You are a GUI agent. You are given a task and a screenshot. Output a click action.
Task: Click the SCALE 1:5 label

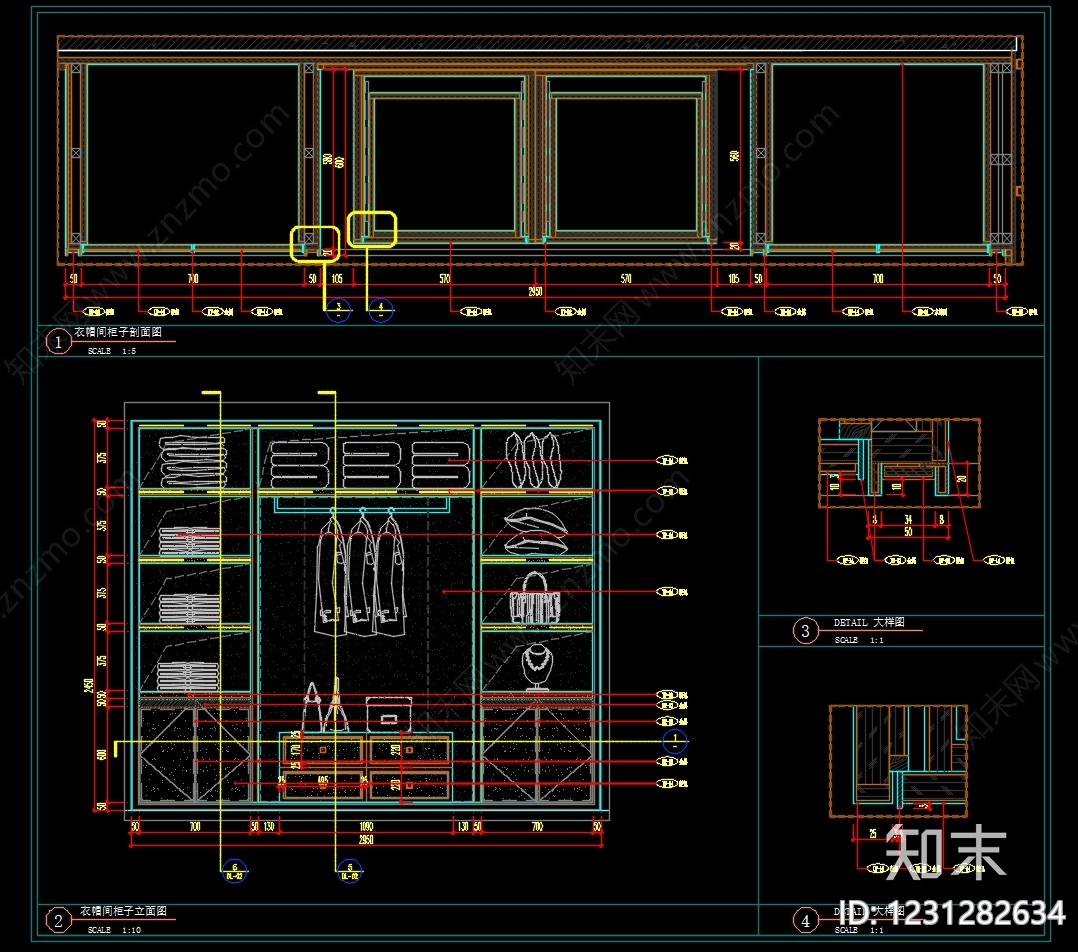pyautogui.click(x=112, y=351)
